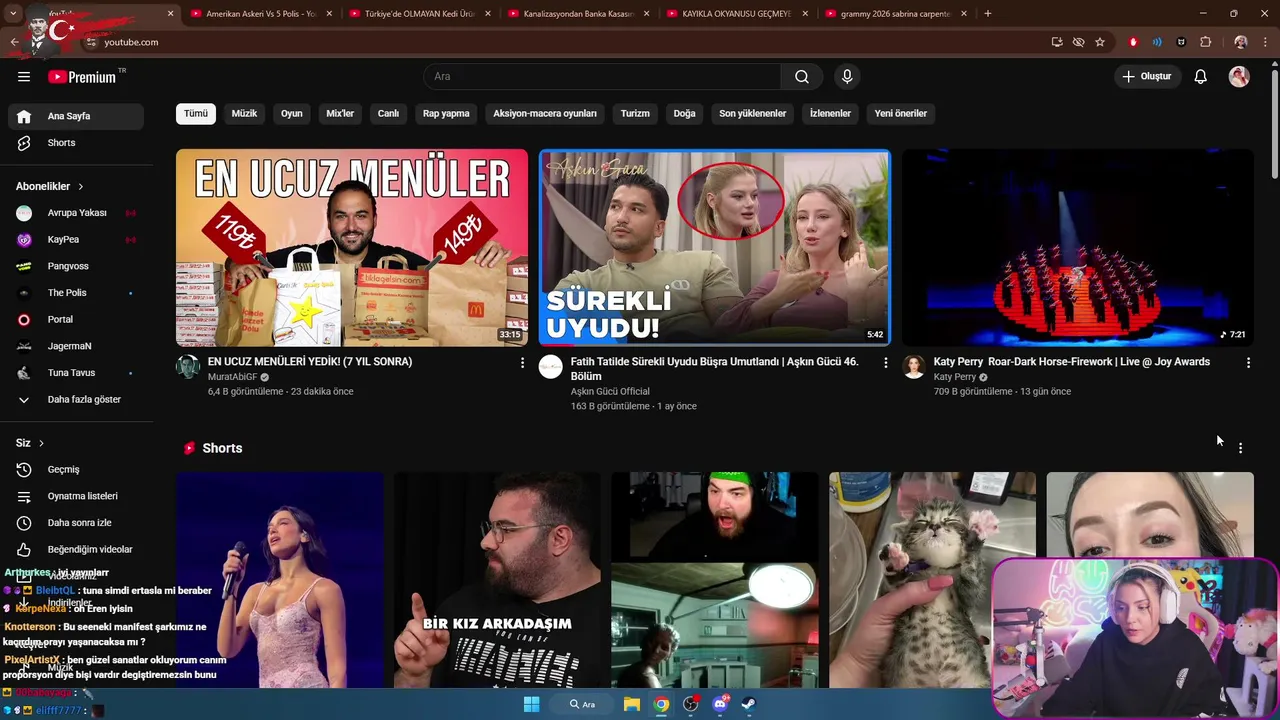Screen dimensions: 1280x720
Task: Select Yeni öneriler filter chip
Action: click(x=901, y=114)
